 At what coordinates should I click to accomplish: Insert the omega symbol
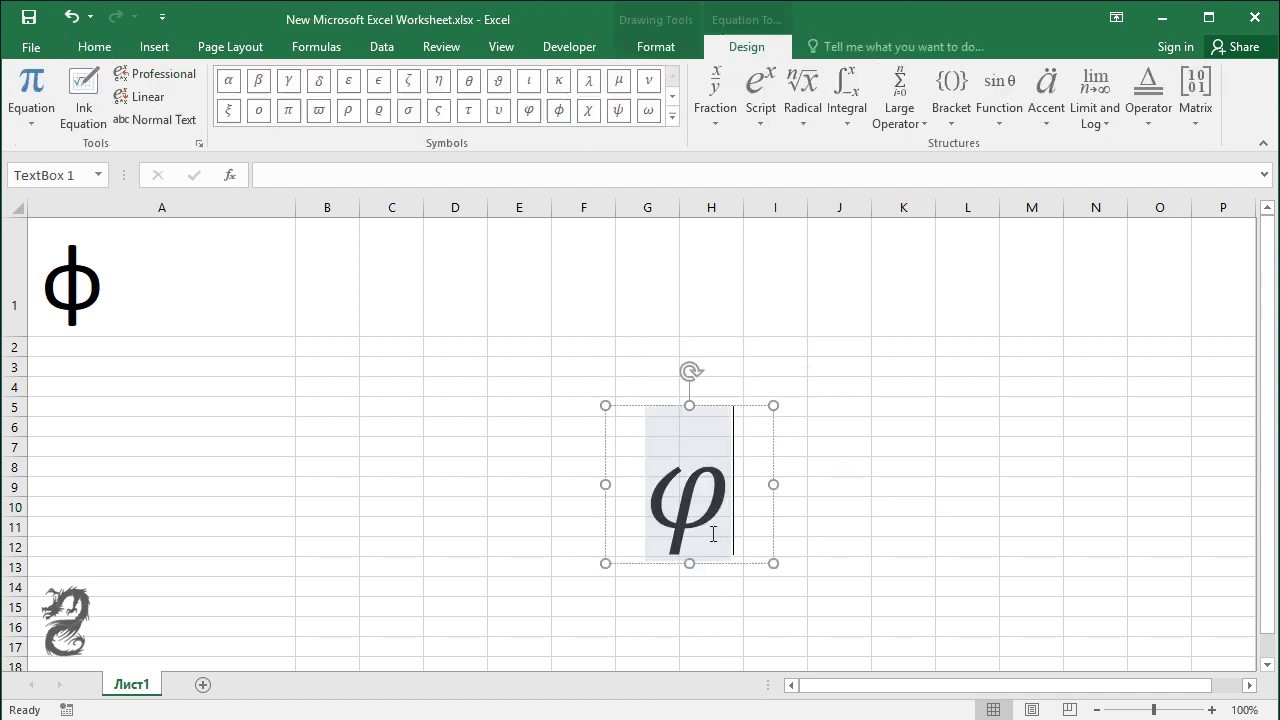(x=648, y=111)
